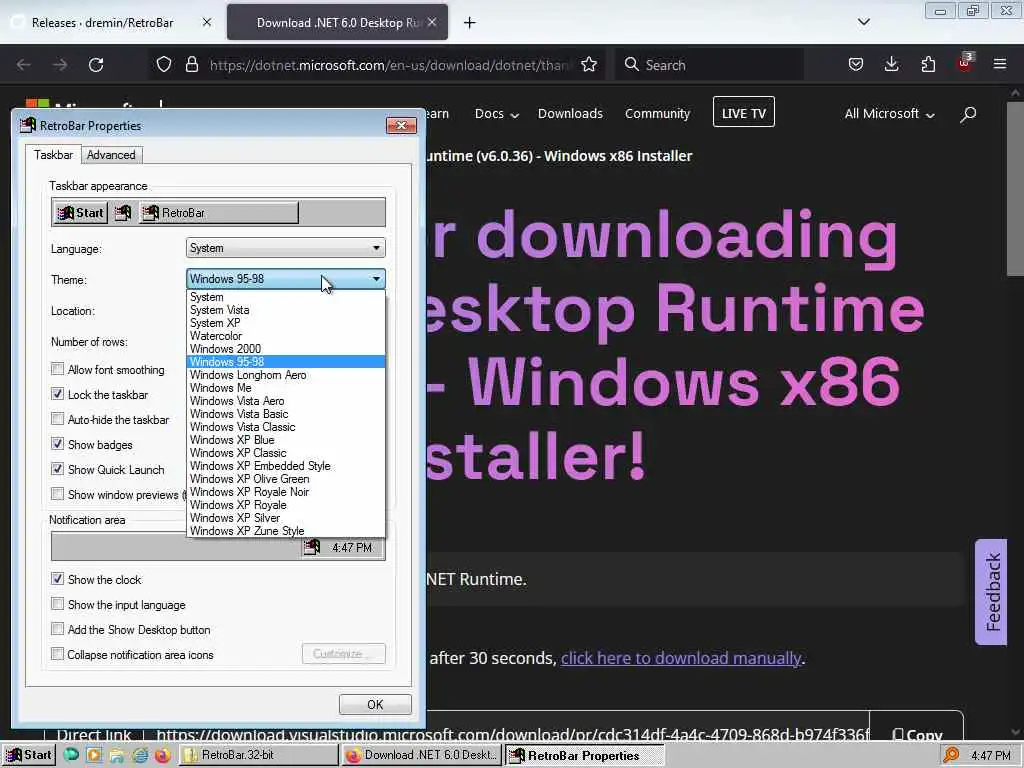Viewport: 1024px width, 768px height.
Task: Open Community in Microsoft site navigation
Action: coord(657,114)
